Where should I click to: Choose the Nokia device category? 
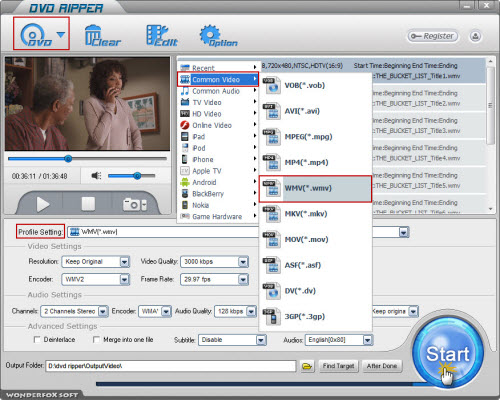[218, 205]
